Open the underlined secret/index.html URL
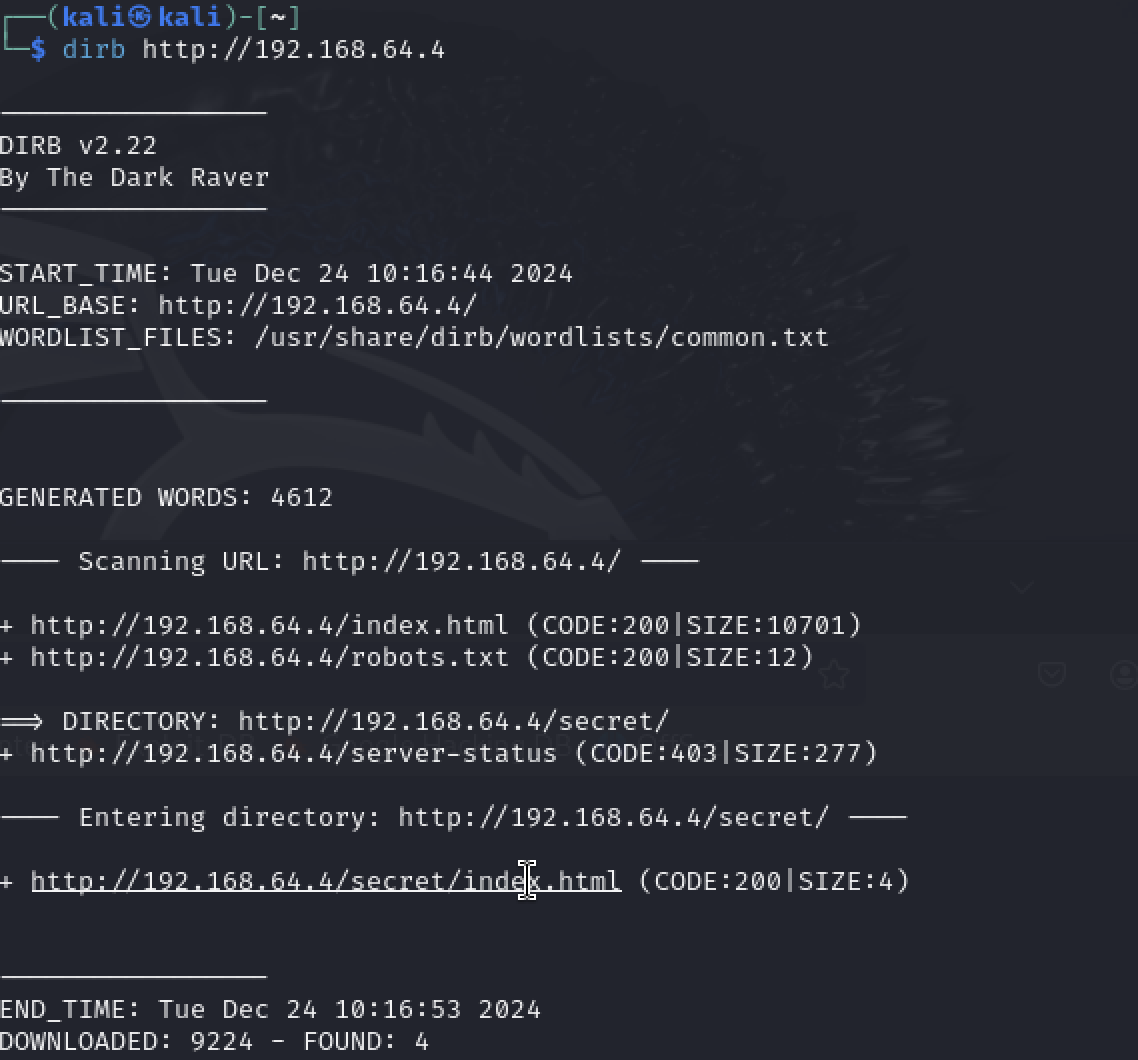1138x1060 pixels. [326, 881]
